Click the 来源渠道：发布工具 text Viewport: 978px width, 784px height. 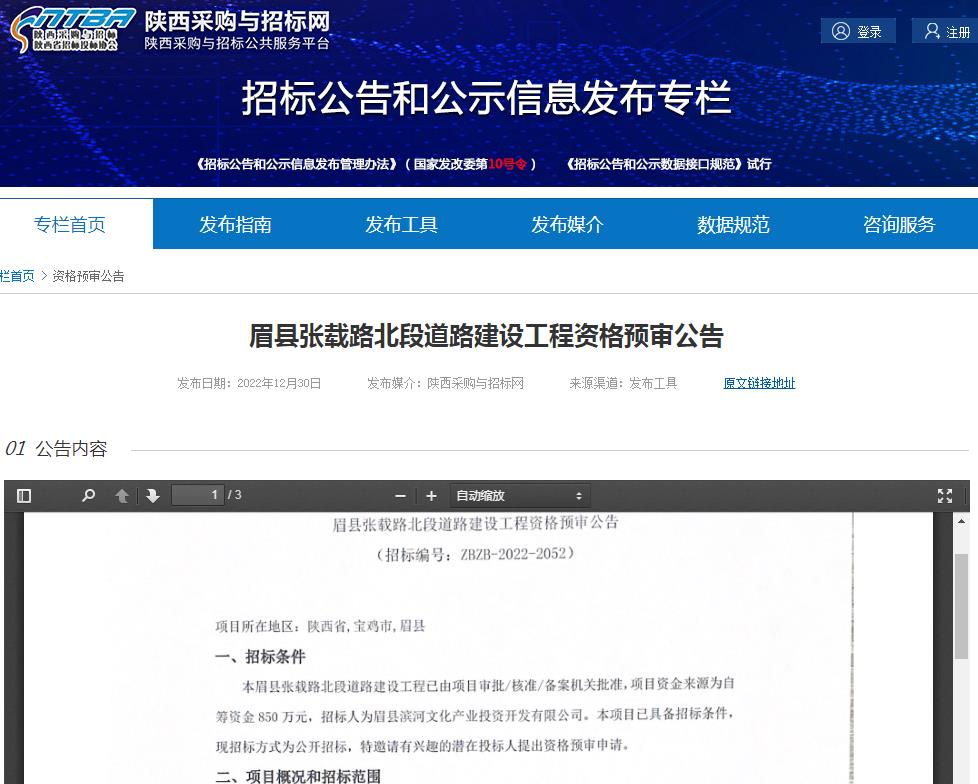(x=623, y=383)
